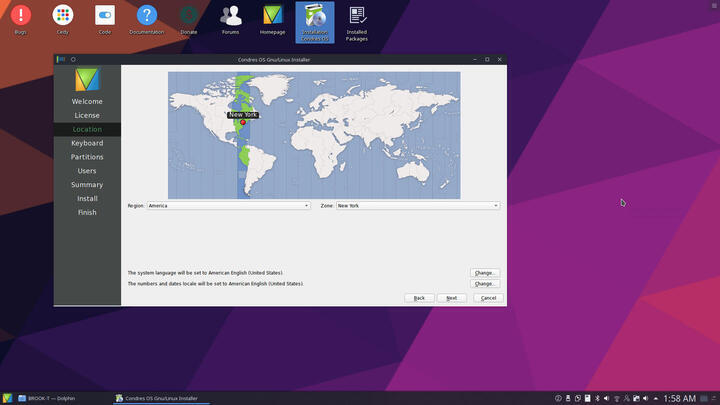Open the Bugs desktop icon

pyautogui.click(x=21, y=19)
